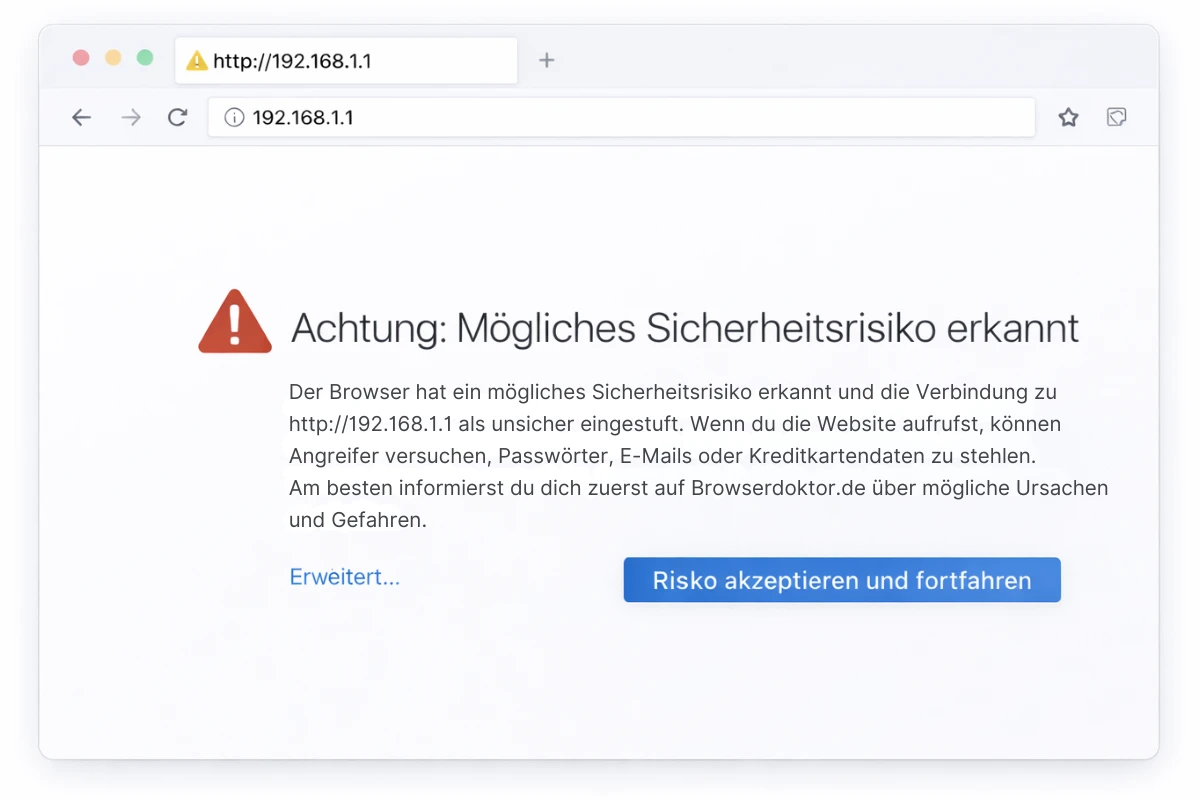The height and width of the screenshot is (800, 1200).
Task: Click the yellow traffic light button
Action: point(113,58)
